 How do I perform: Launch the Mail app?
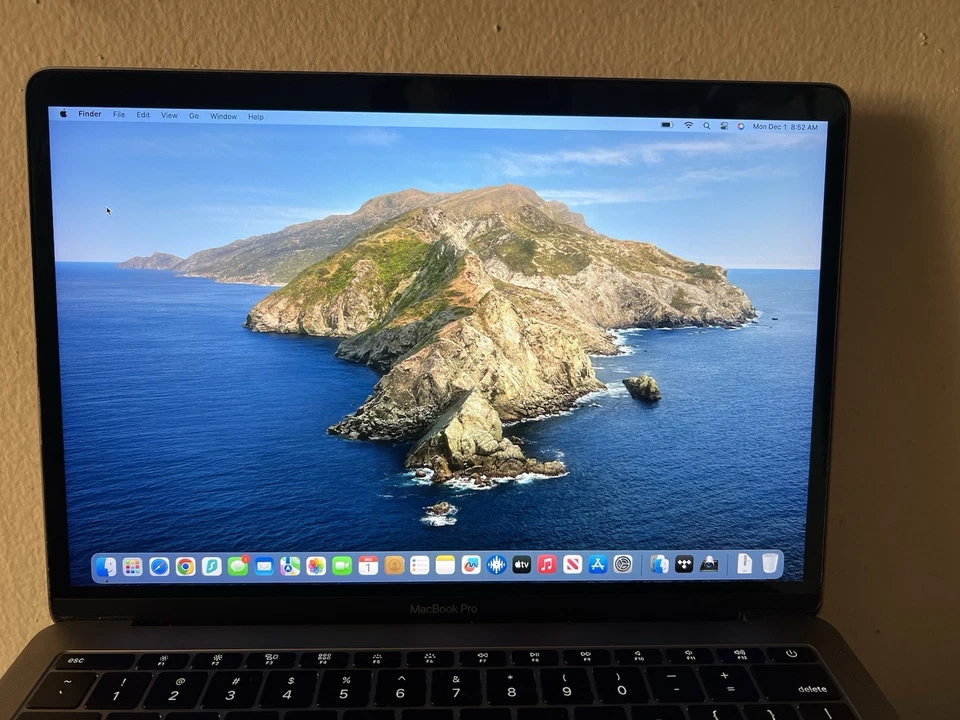pyautogui.click(x=264, y=565)
